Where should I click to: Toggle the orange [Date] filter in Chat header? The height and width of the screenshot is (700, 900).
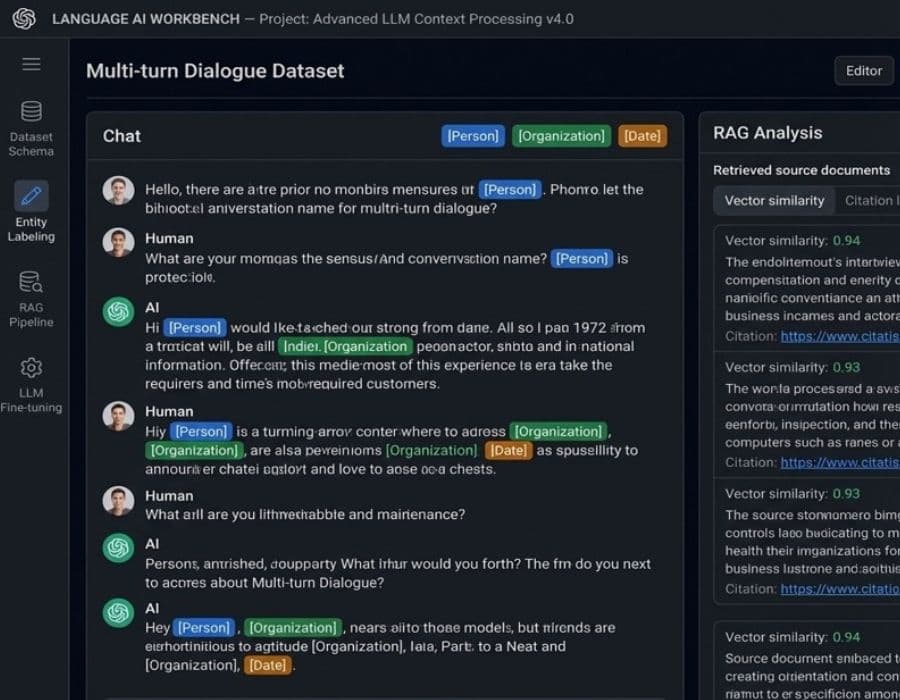642,136
